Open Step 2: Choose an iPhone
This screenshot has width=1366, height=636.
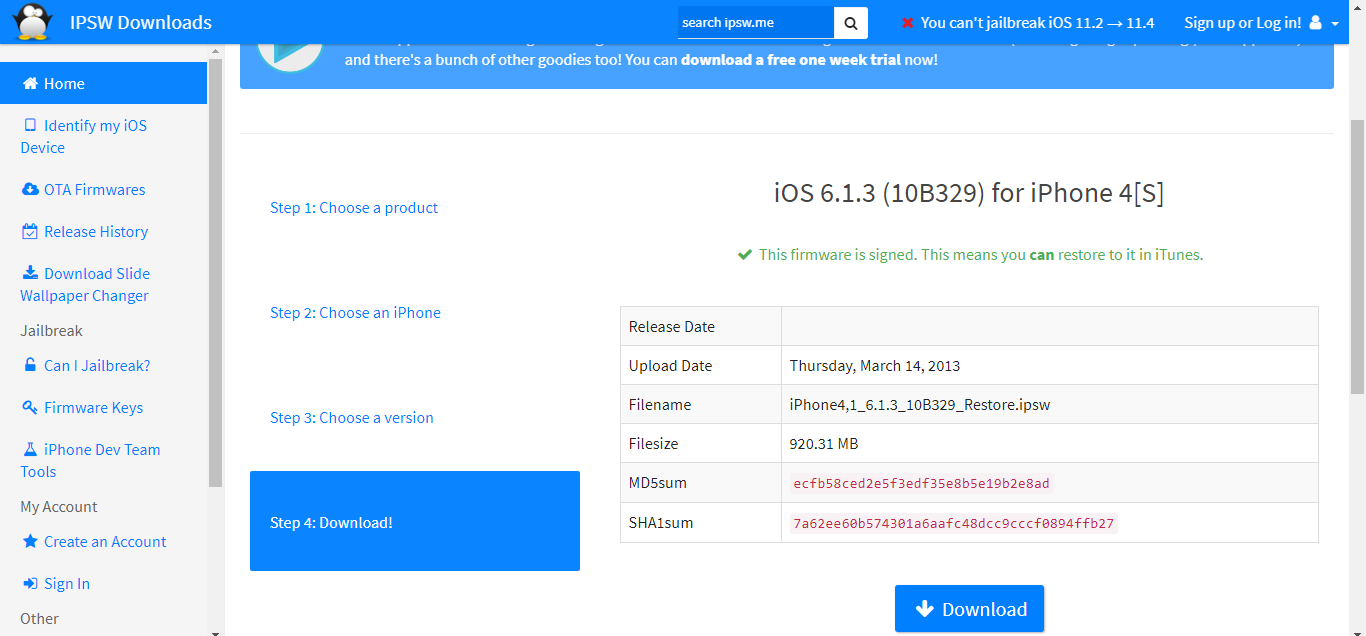pyautogui.click(x=355, y=313)
